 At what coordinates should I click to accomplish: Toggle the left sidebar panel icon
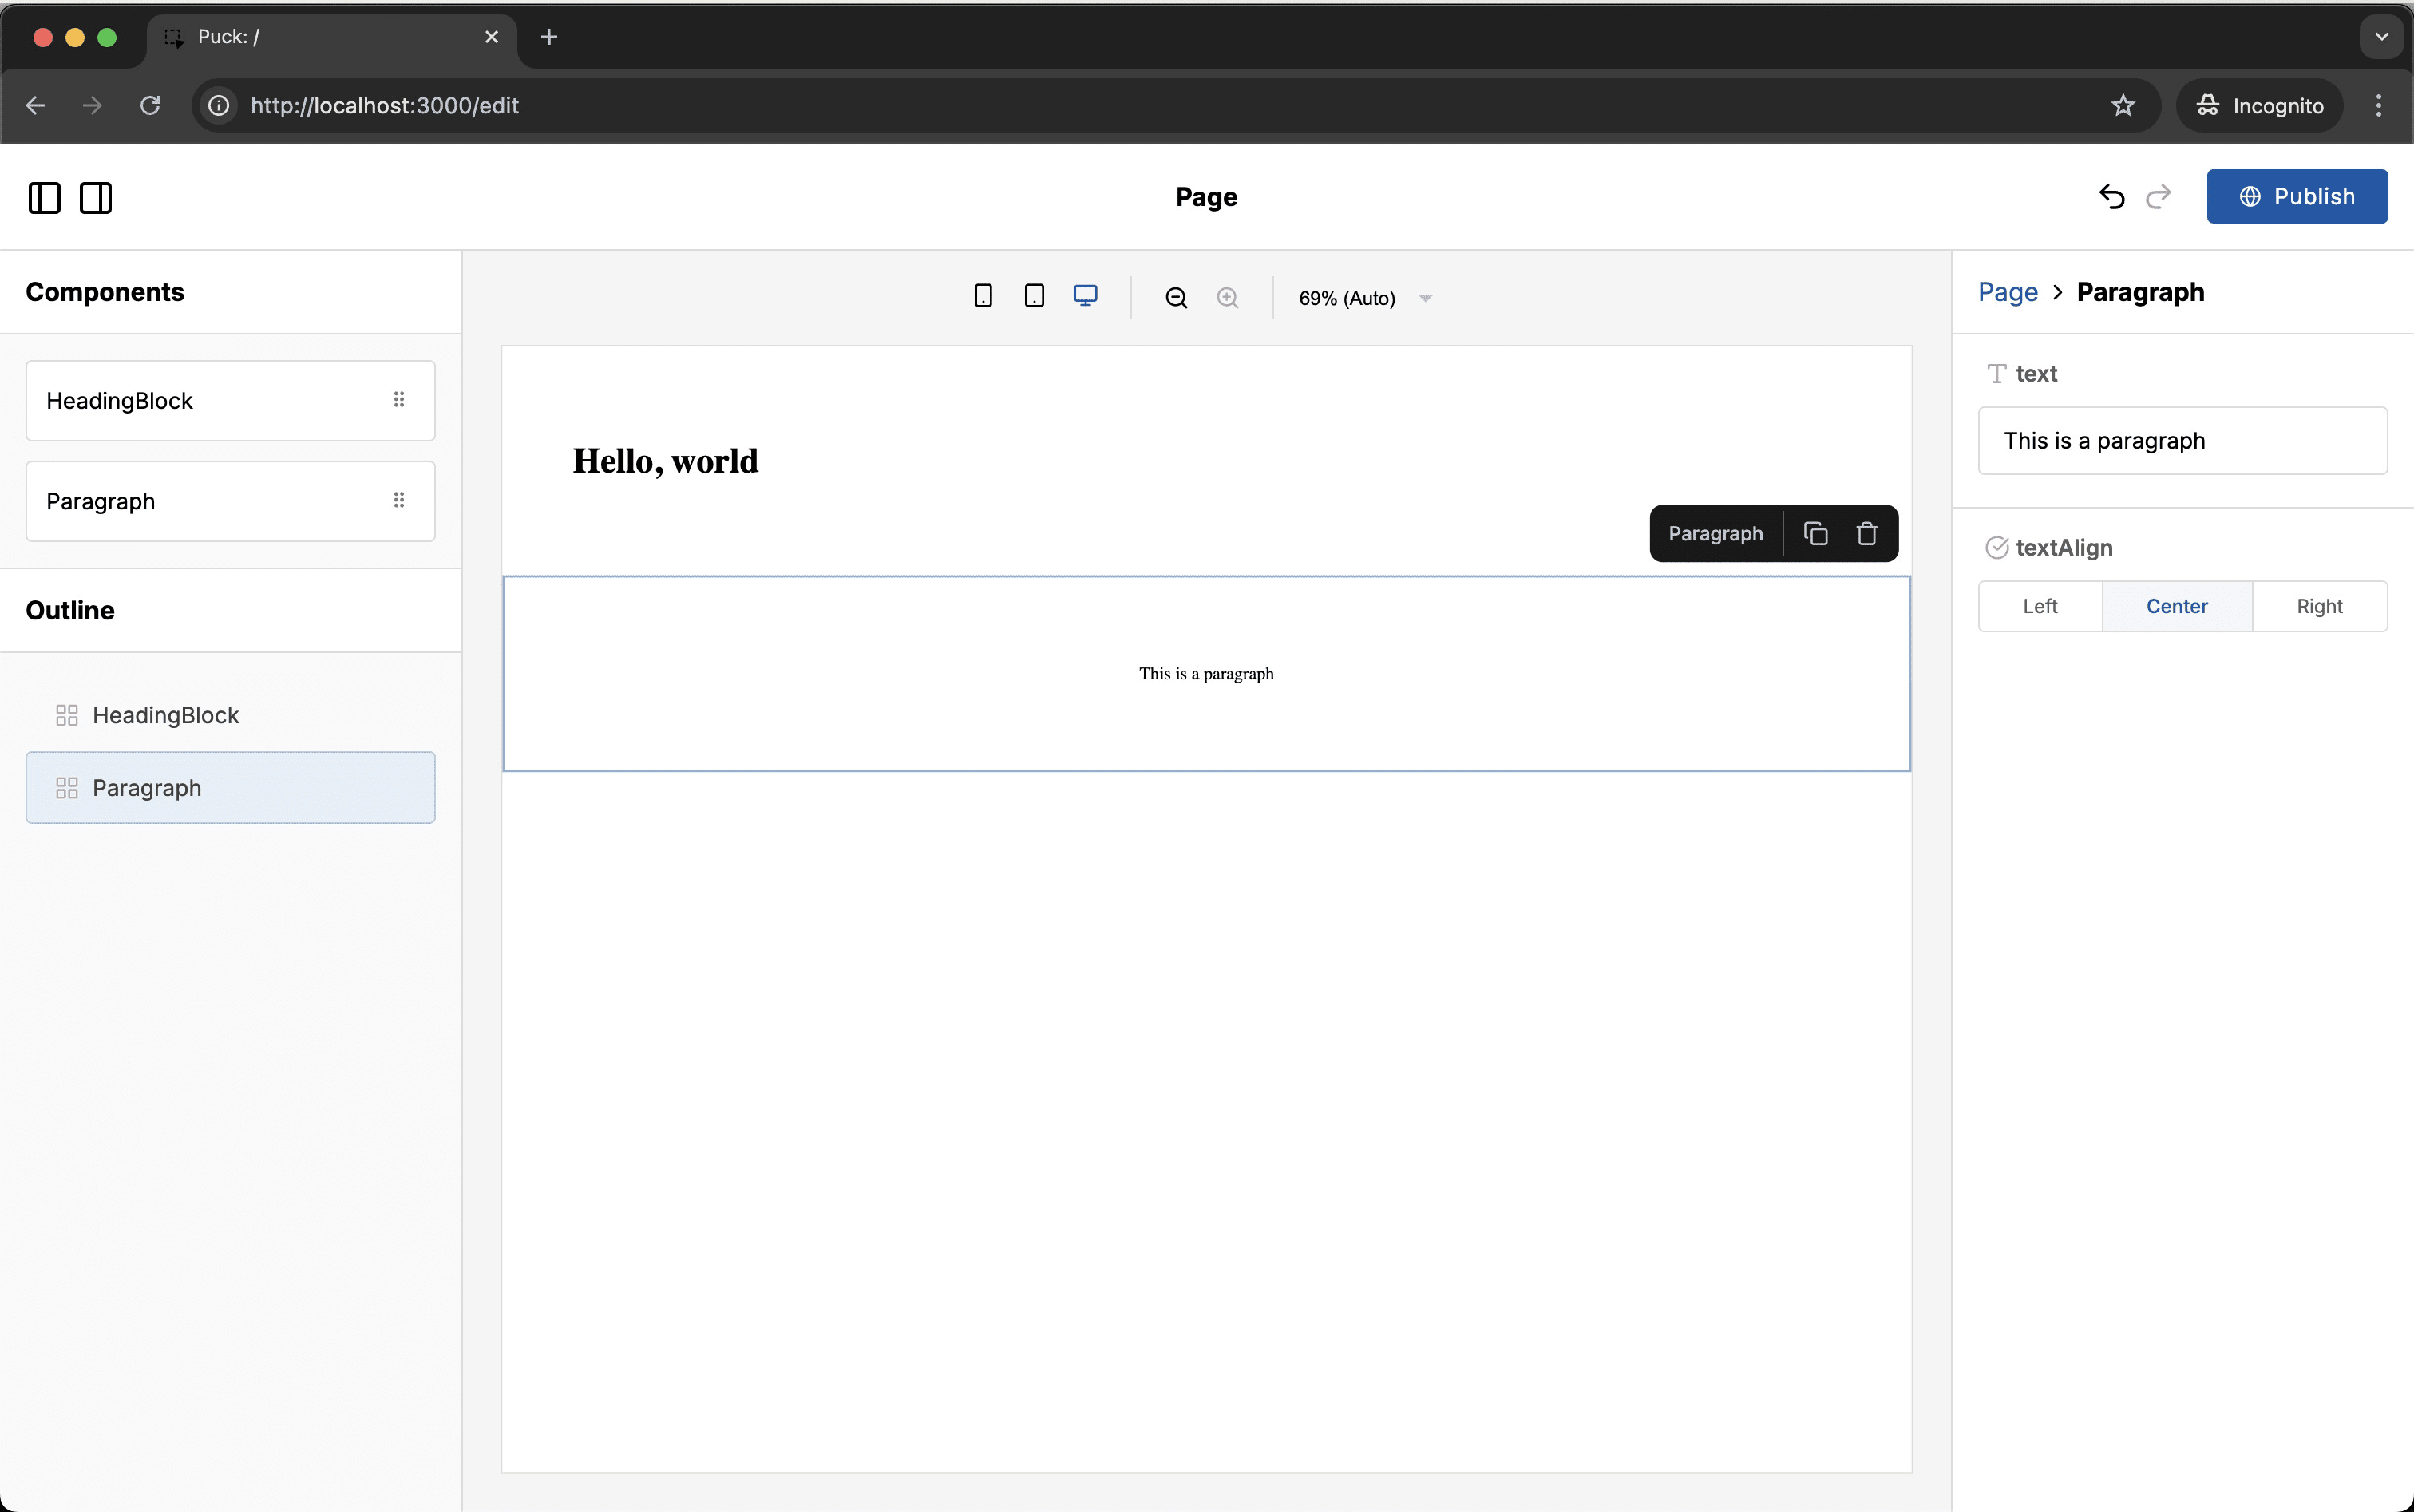point(44,197)
